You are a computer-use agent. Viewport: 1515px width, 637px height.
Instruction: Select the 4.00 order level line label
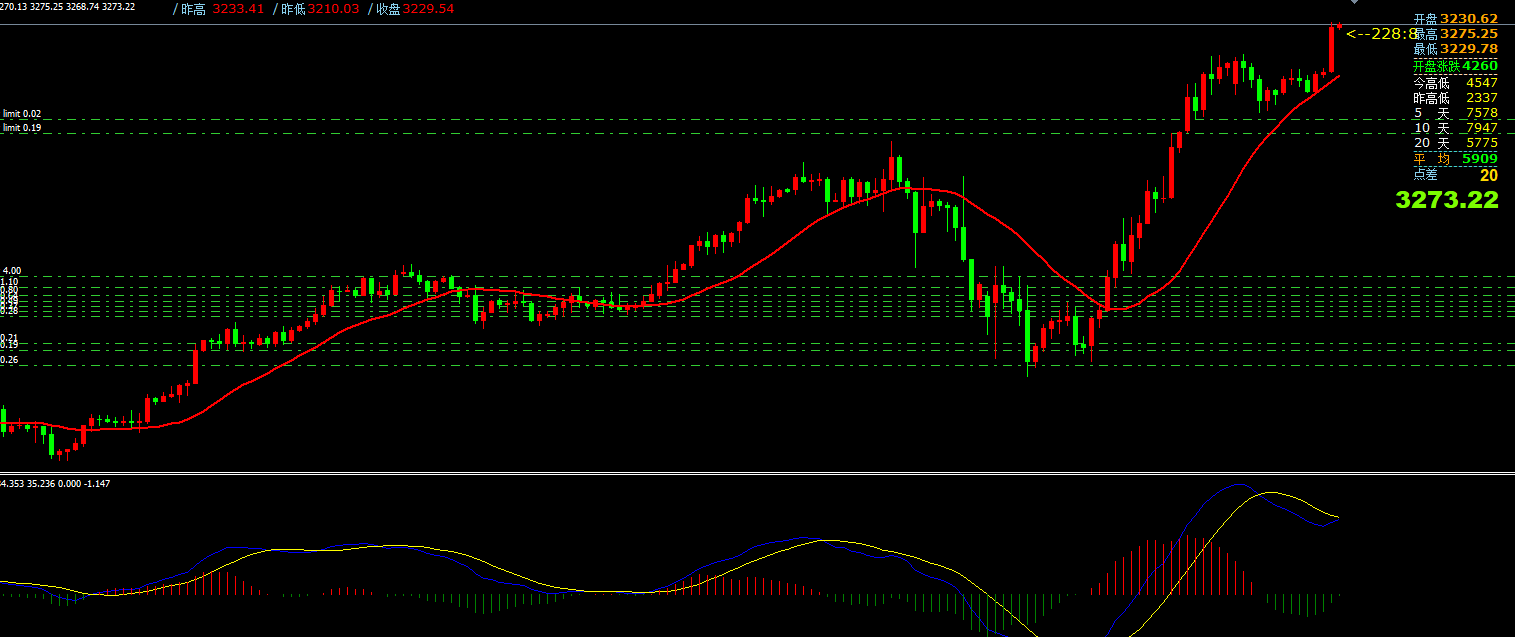[12, 271]
